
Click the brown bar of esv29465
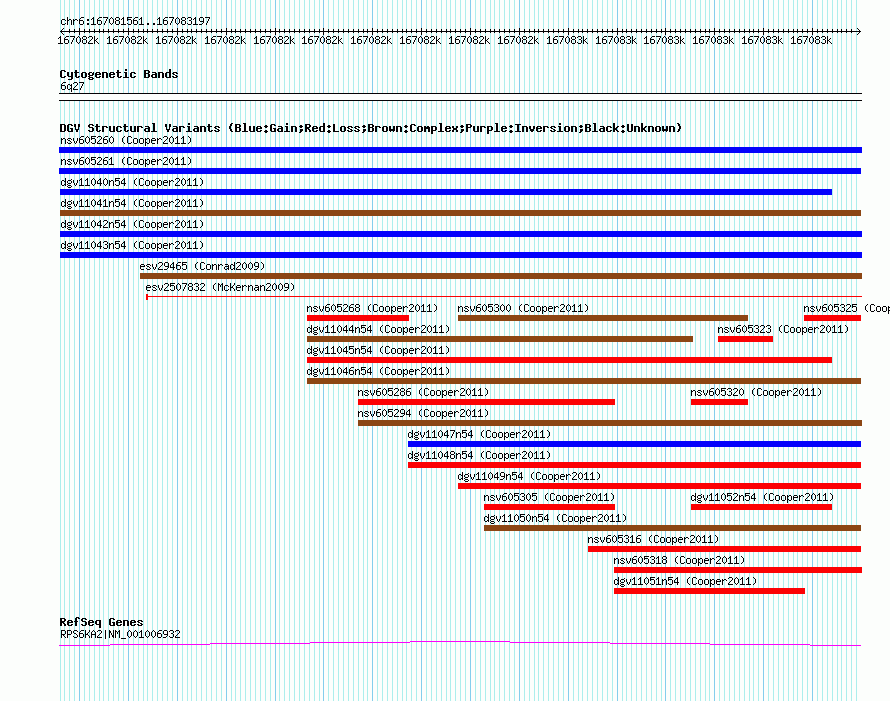pyautogui.click(x=501, y=276)
